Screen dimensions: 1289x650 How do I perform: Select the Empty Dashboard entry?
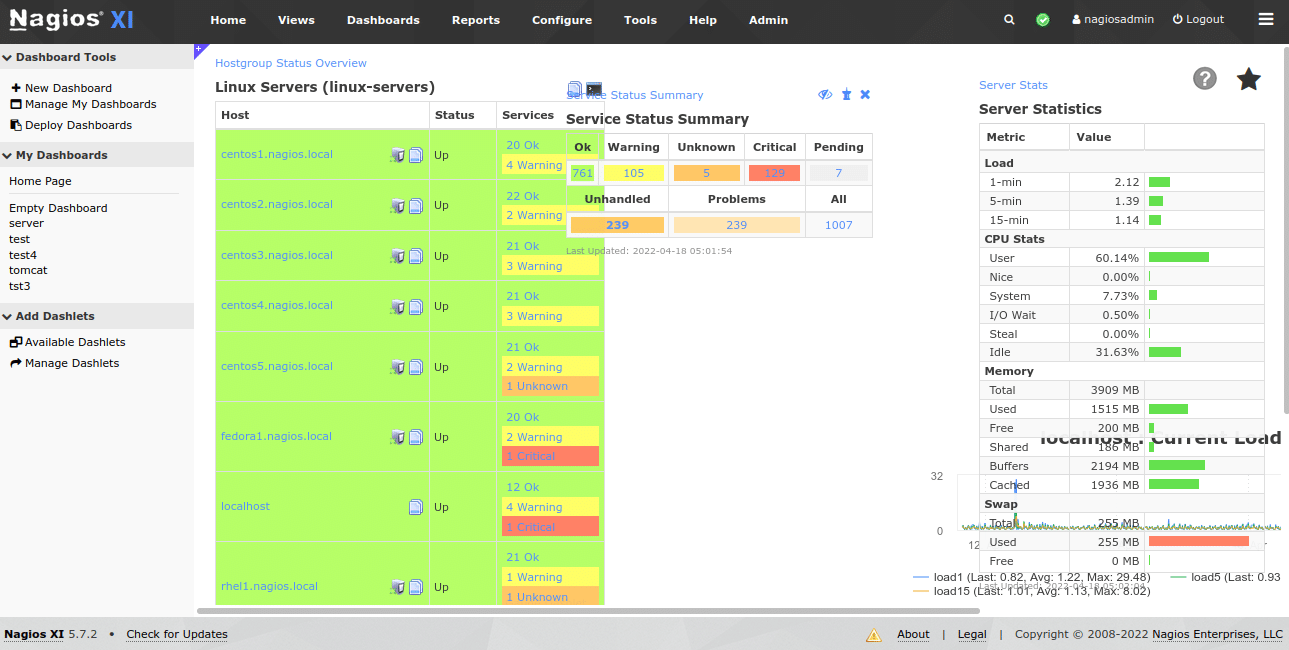click(x=58, y=208)
